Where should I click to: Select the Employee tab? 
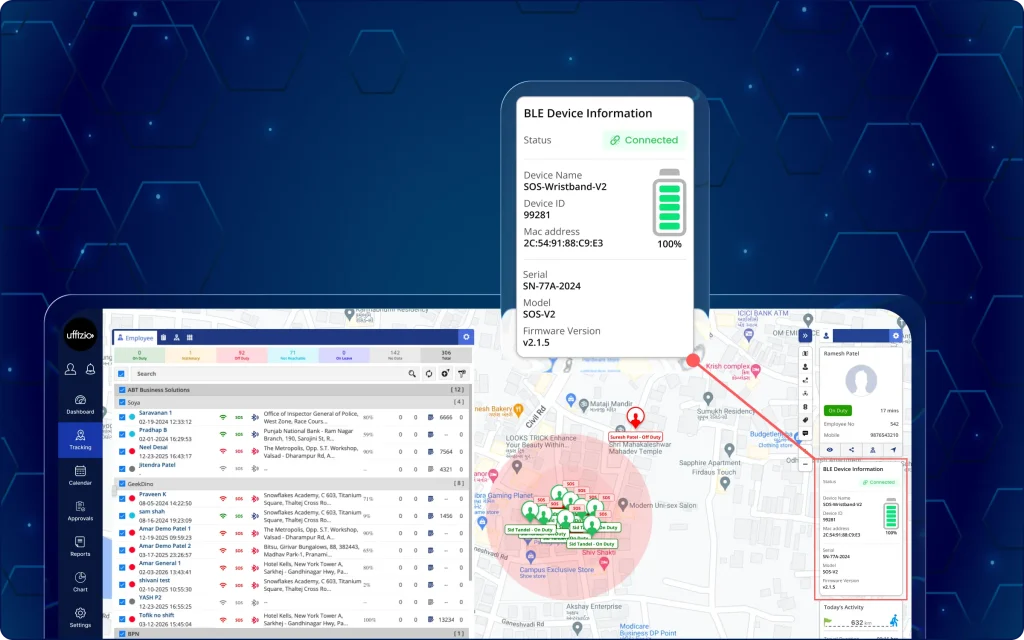[135, 338]
